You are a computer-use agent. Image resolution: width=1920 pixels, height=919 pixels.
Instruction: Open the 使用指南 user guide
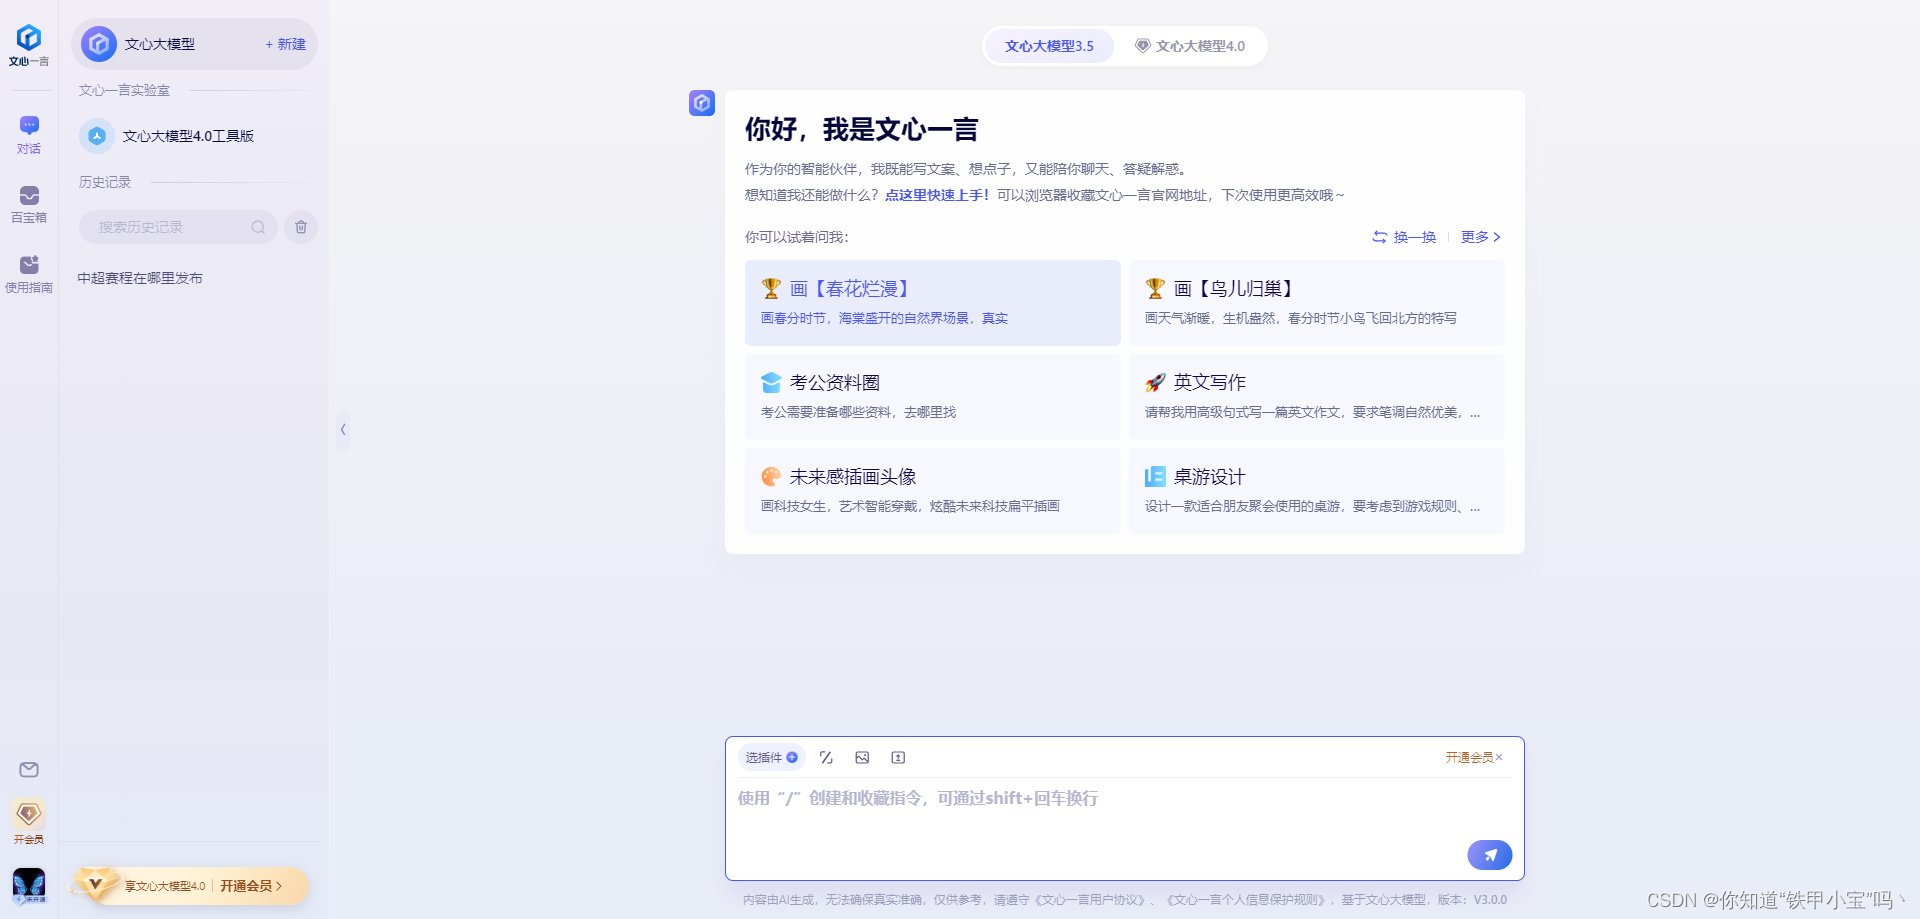[29, 274]
